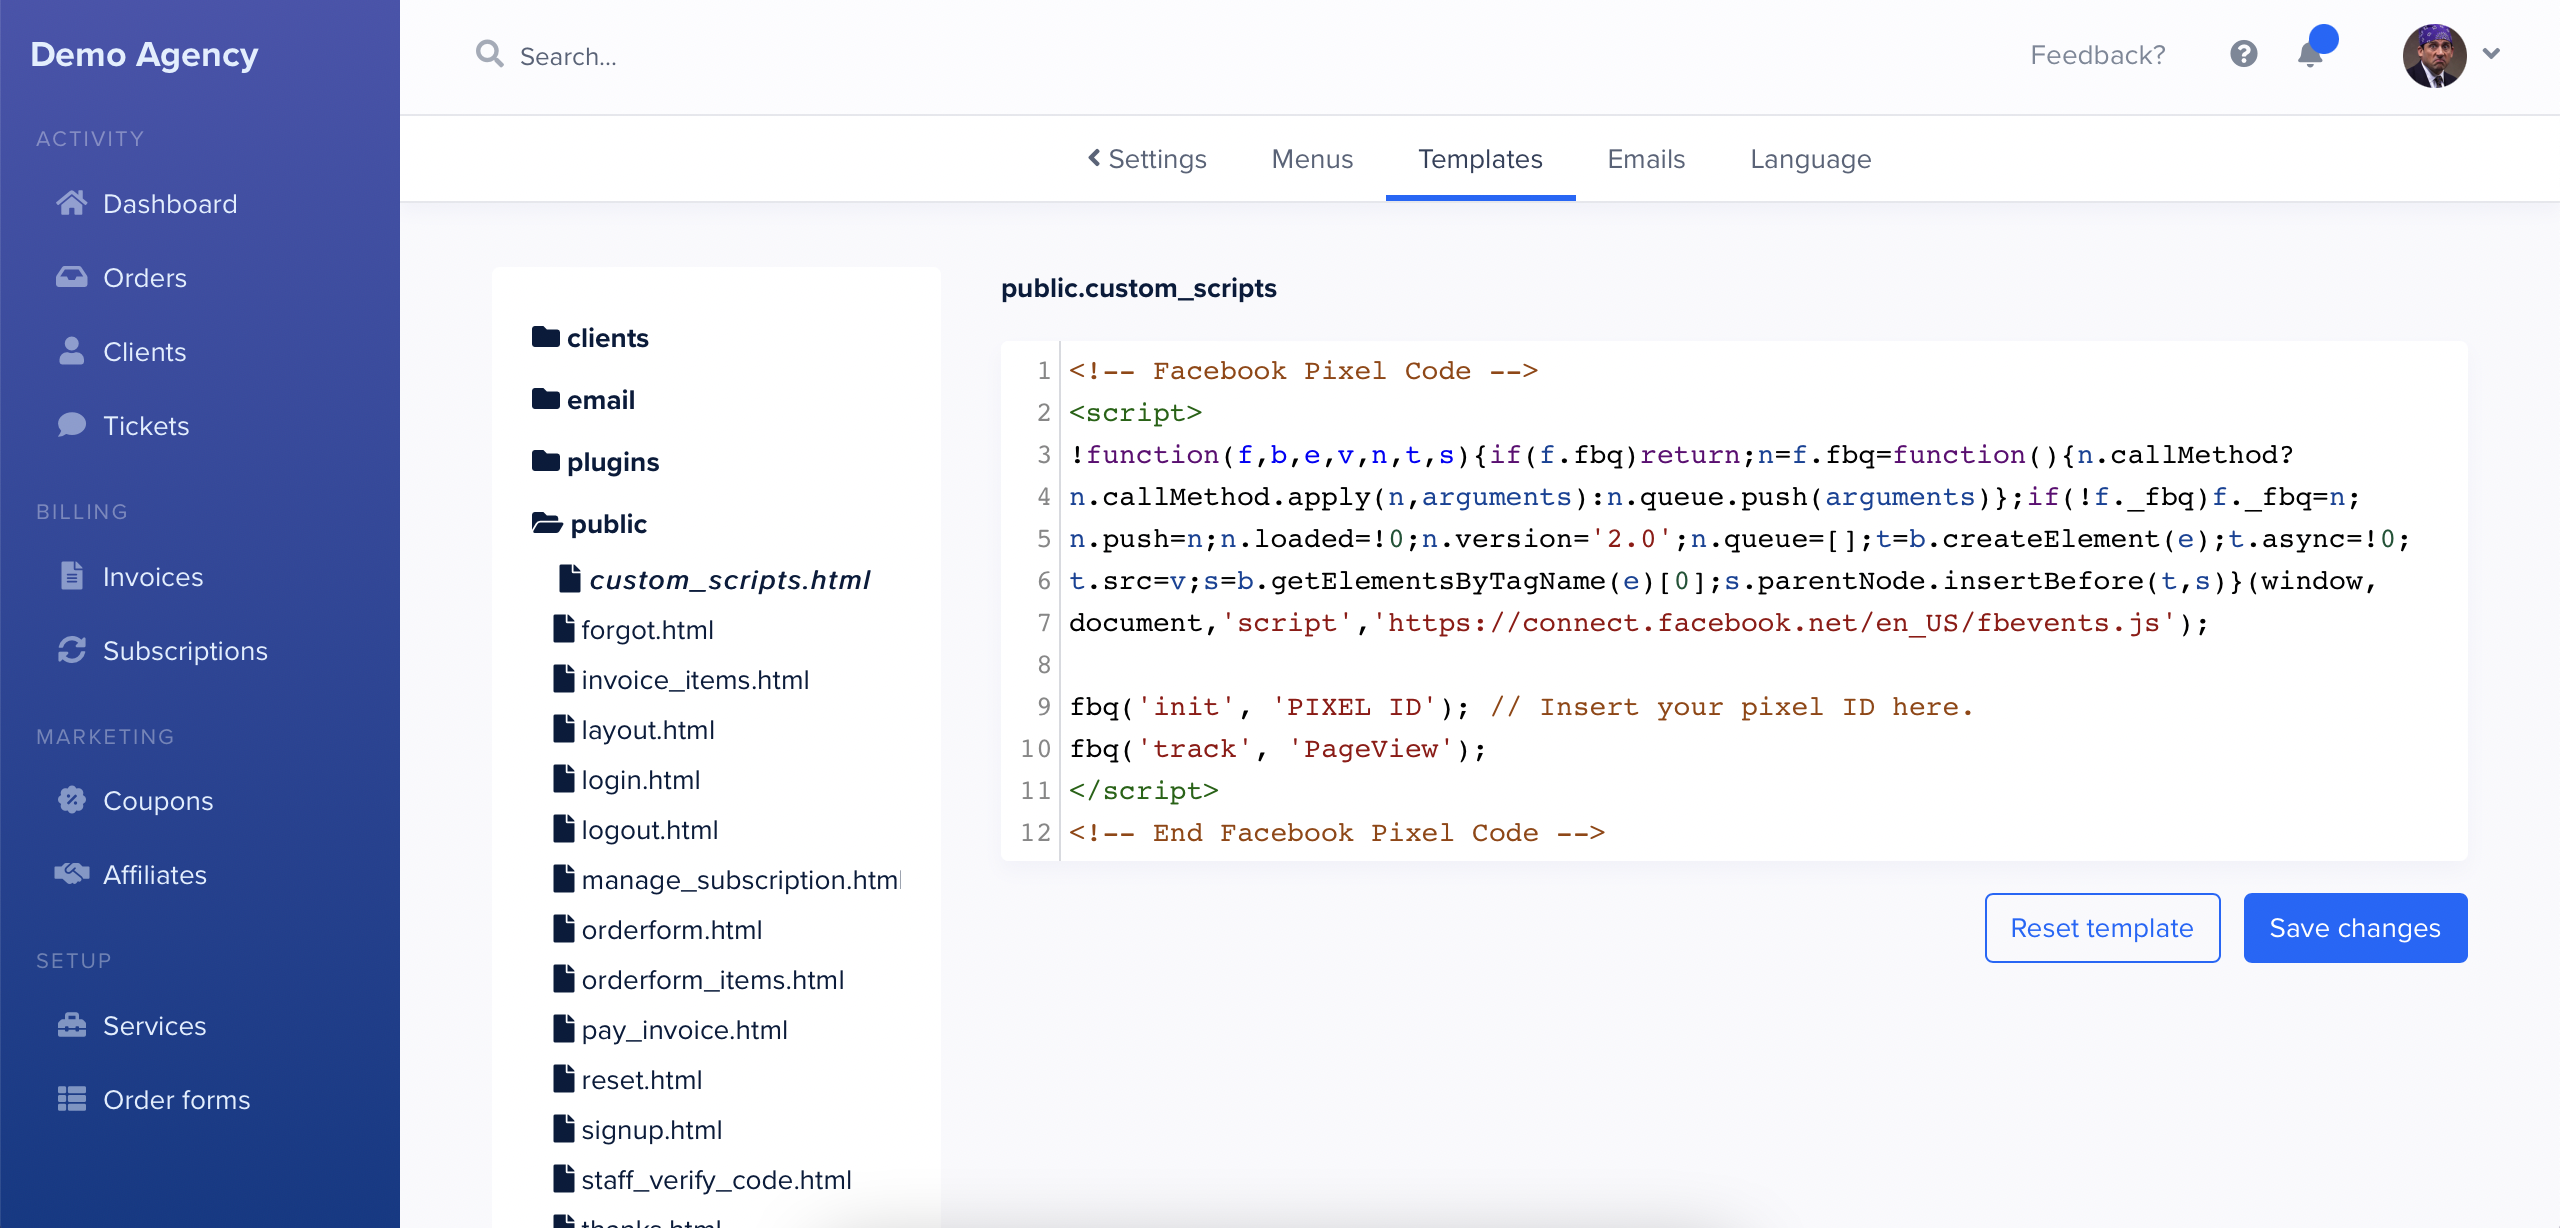Click the layout.html file icon

(x=564, y=729)
